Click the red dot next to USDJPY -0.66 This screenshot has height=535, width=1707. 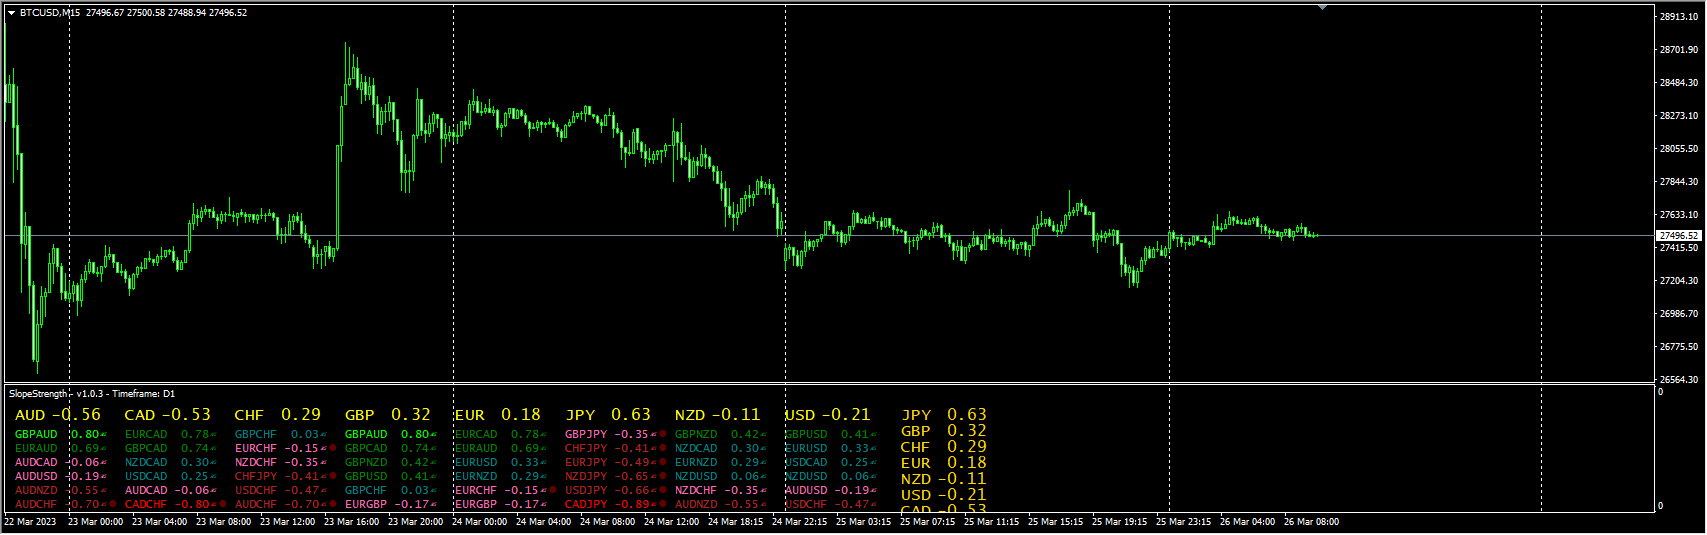[x=662, y=490]
